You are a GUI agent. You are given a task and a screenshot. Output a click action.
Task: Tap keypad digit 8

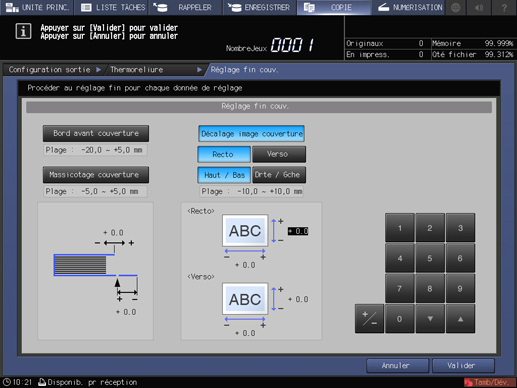[430, 288]
